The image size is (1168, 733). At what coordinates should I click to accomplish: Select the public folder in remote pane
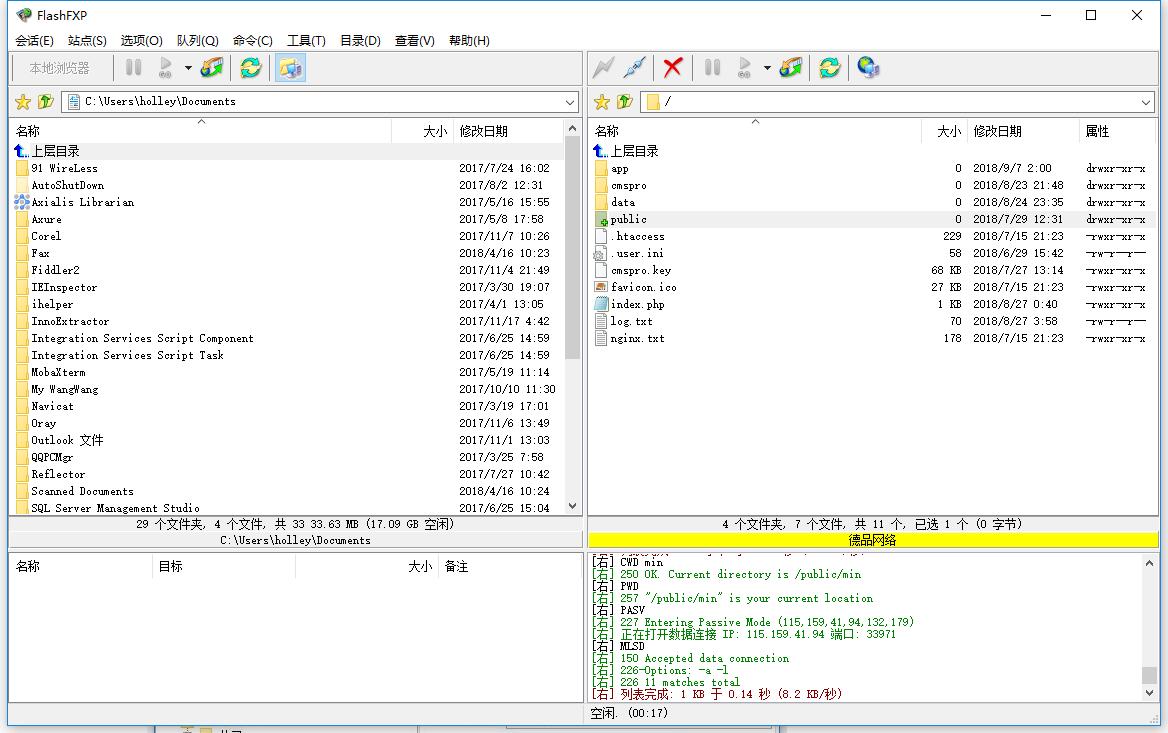[x=628, y=219]
